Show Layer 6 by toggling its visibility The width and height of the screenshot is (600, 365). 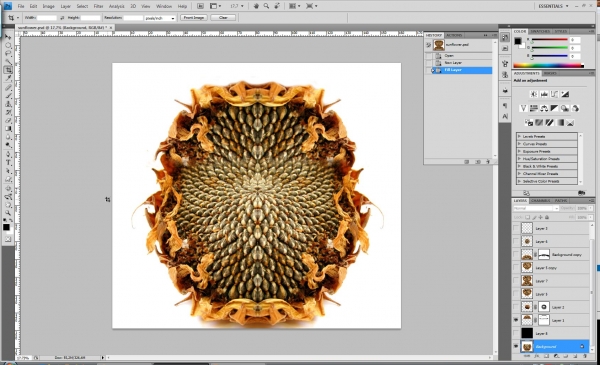coord(516,241)
